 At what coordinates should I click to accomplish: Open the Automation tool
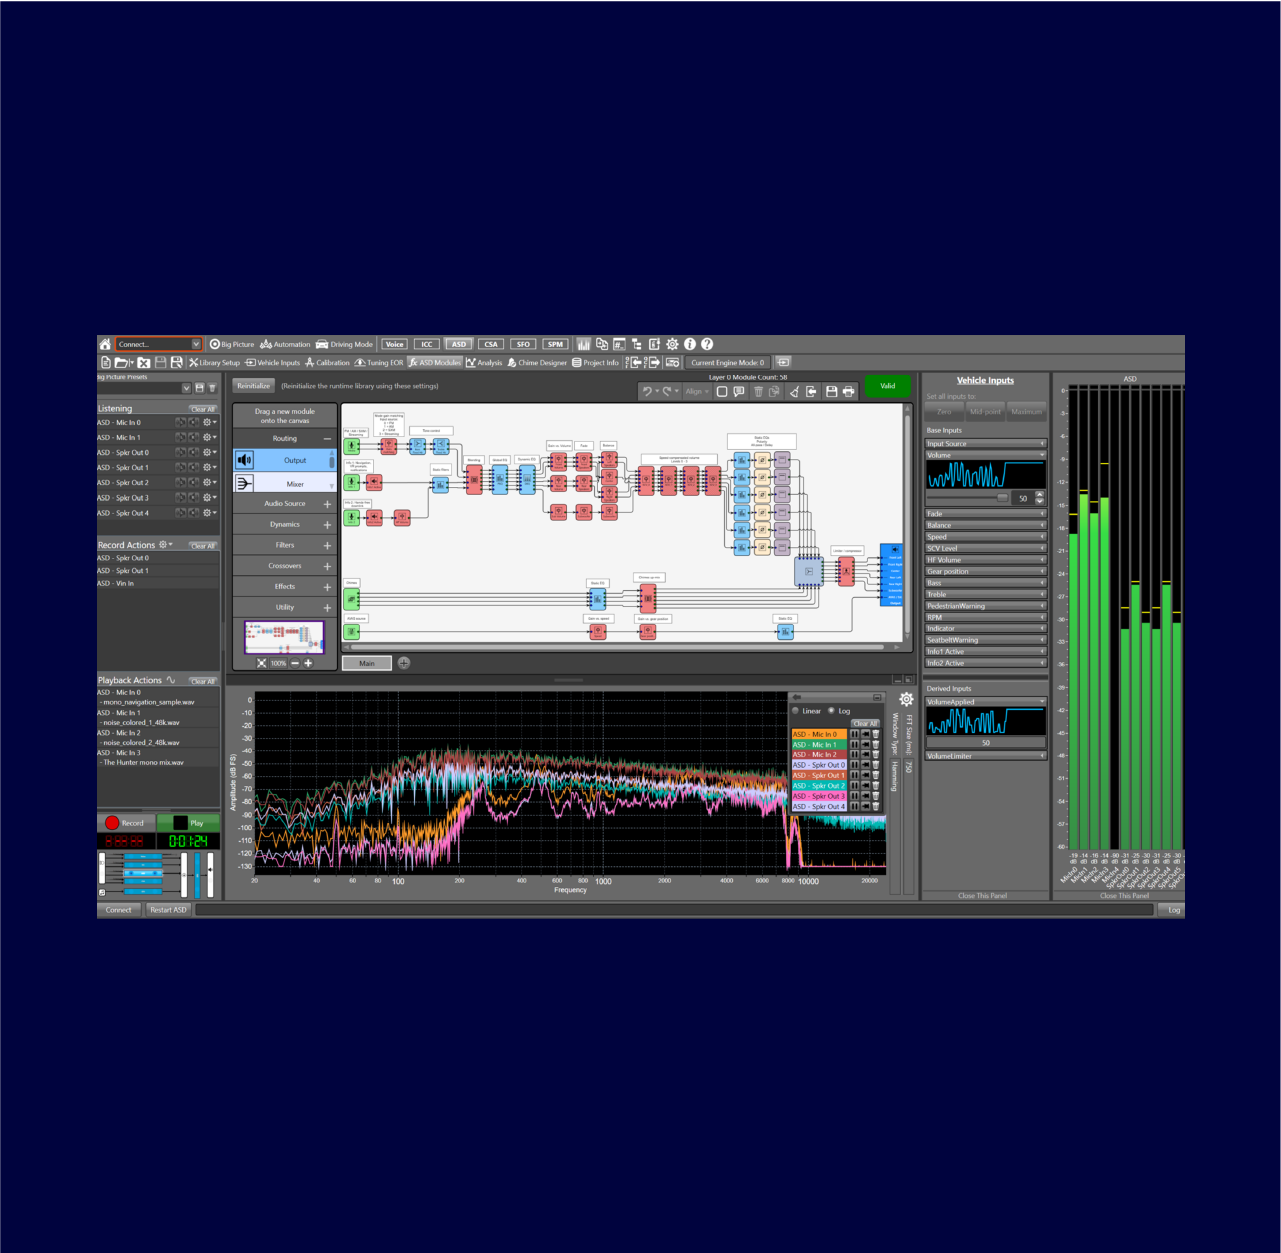point(286,344)
